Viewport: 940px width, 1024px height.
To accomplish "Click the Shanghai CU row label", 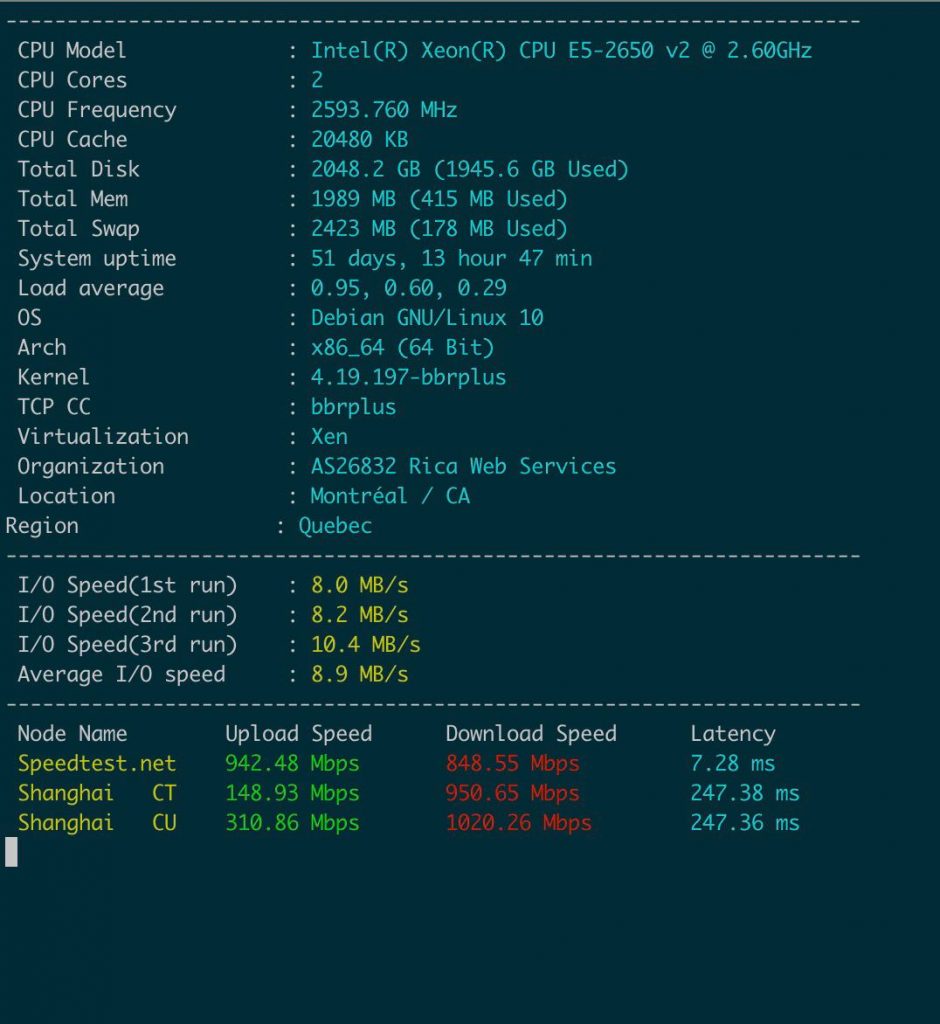I will (97, 823).
